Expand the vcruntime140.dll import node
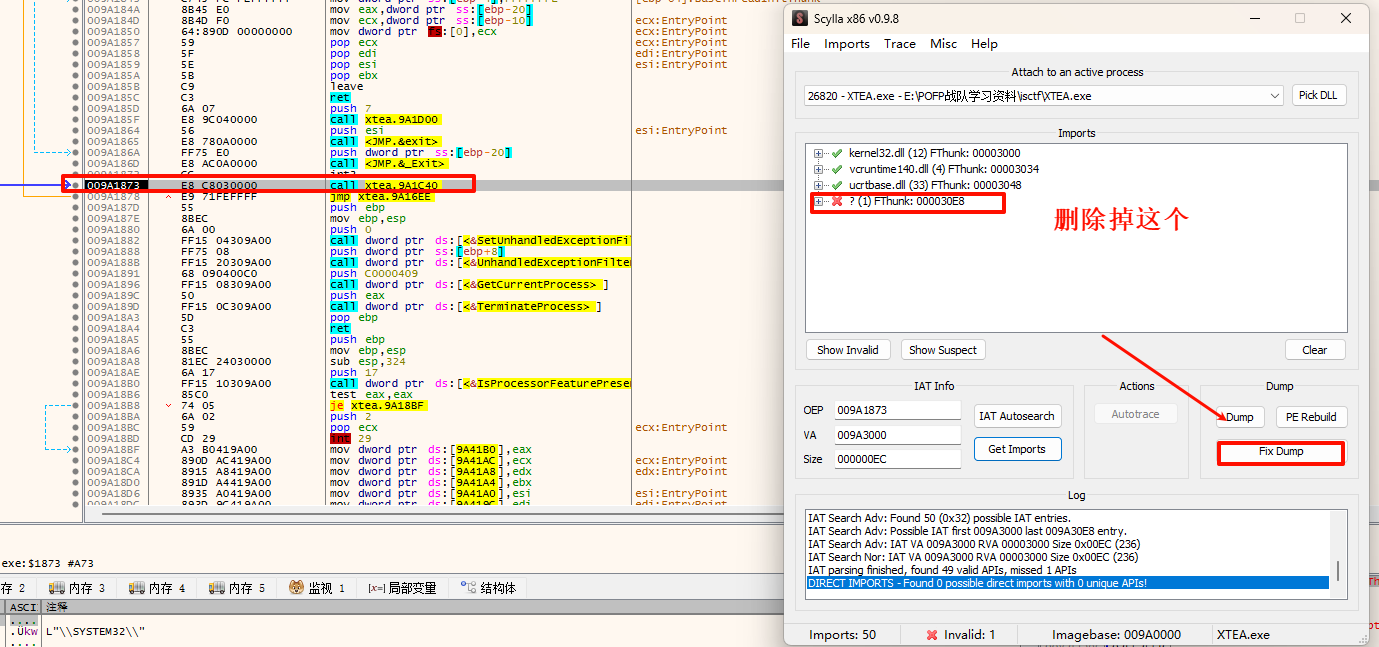This screenshot has height=647, width=1379. (x=819, y=169)
